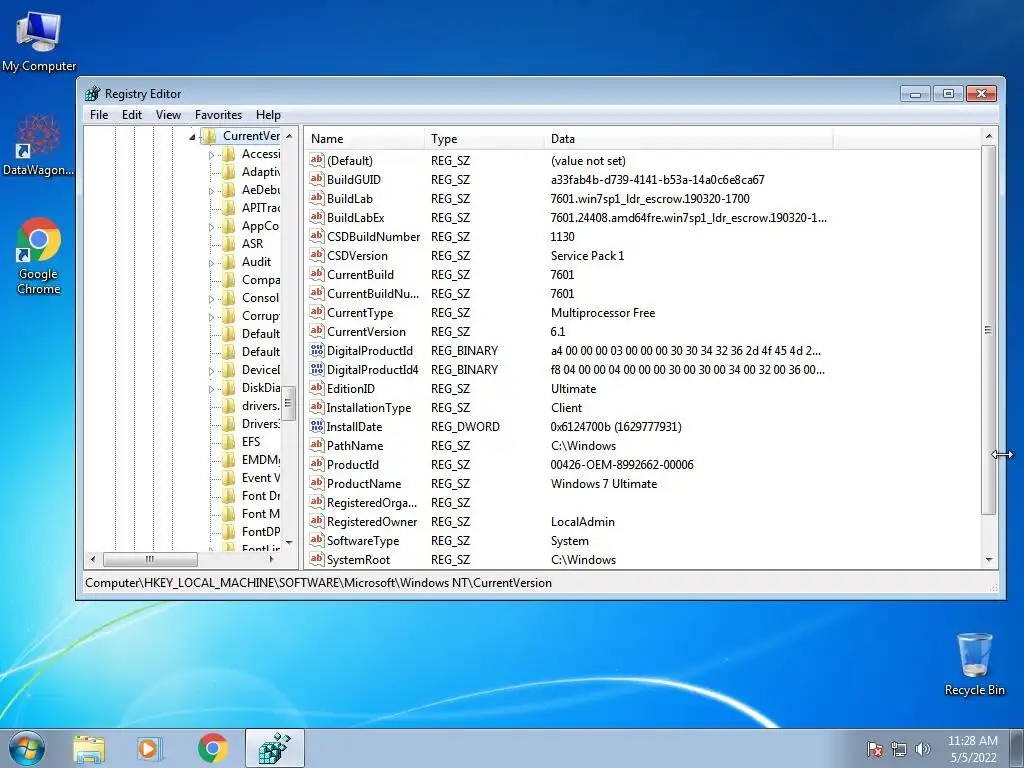Sort by the Data column header
Viewport: 1024px width, 768px height.
tap(689, 138)
